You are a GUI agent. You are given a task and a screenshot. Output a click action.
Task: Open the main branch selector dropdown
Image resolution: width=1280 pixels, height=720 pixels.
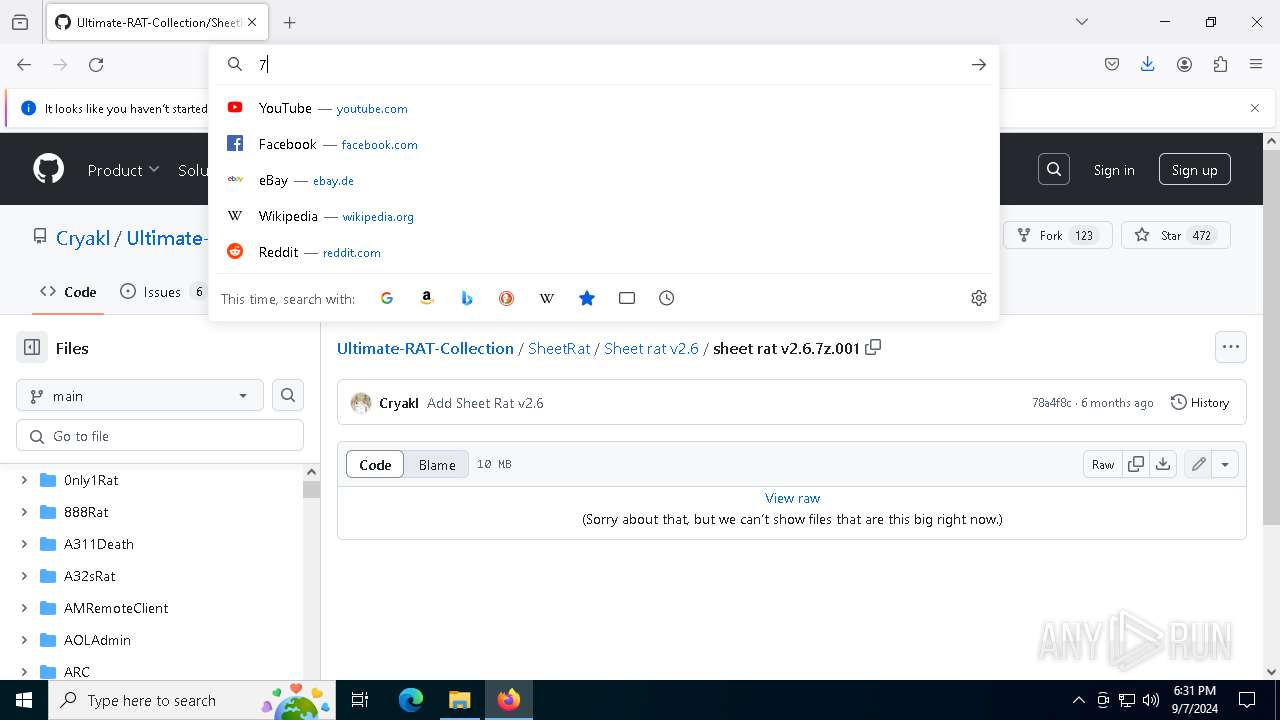point(140,396)
